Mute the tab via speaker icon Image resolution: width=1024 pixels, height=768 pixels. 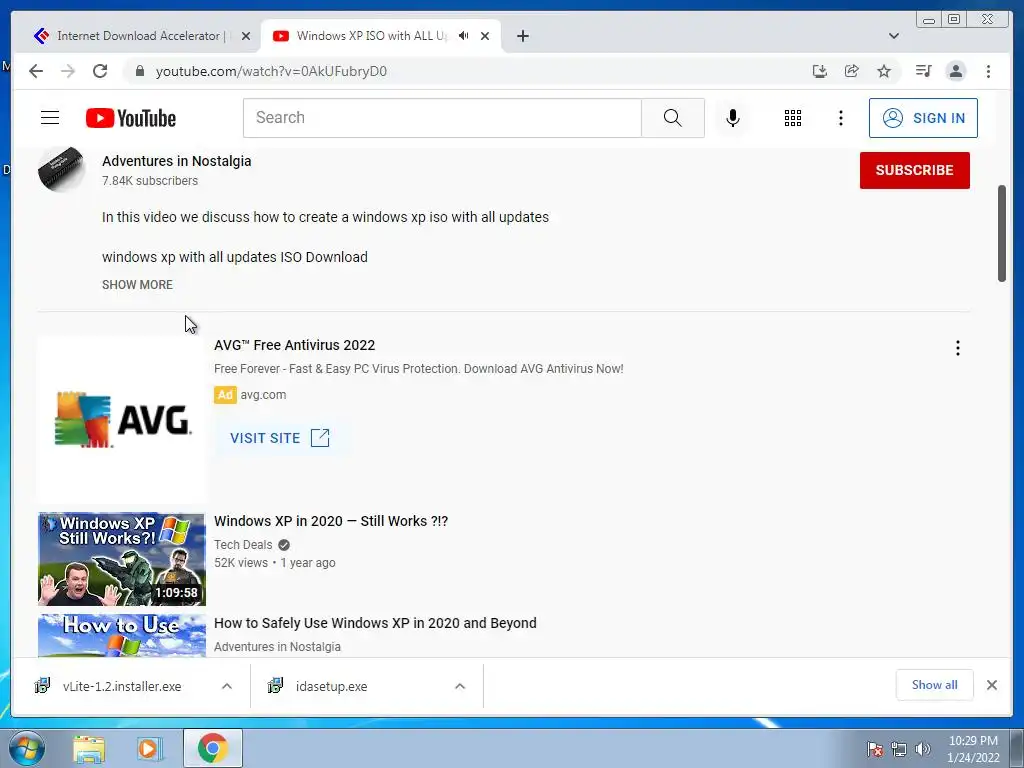coord(463,36)
